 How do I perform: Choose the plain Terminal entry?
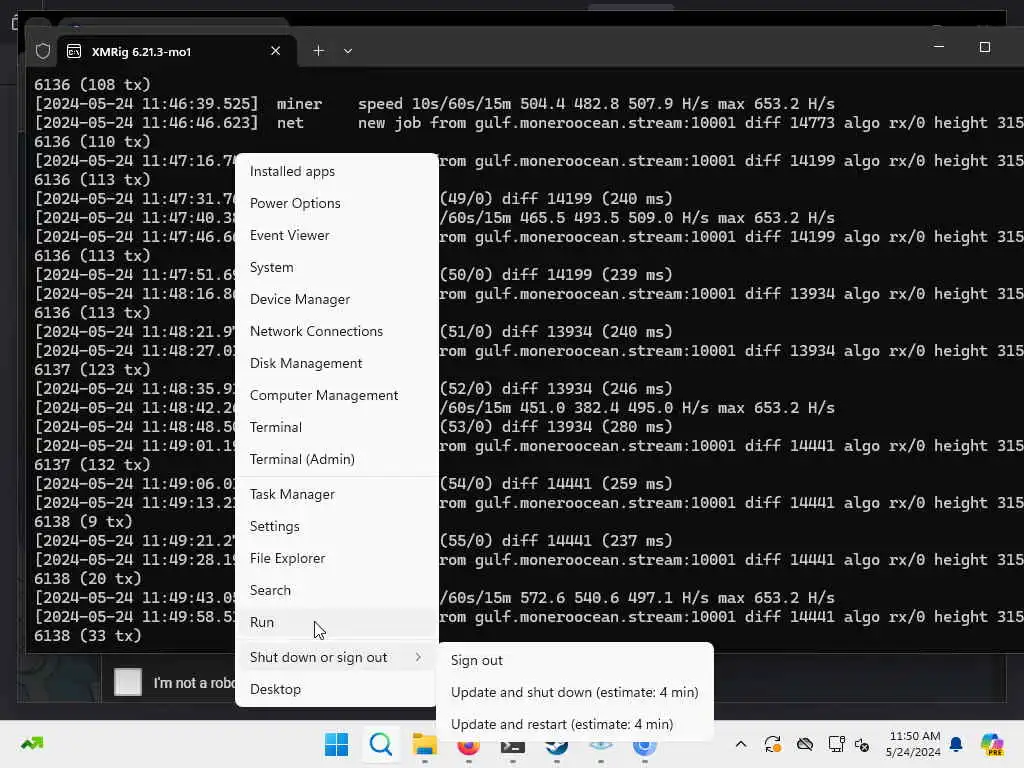point(336,427)
